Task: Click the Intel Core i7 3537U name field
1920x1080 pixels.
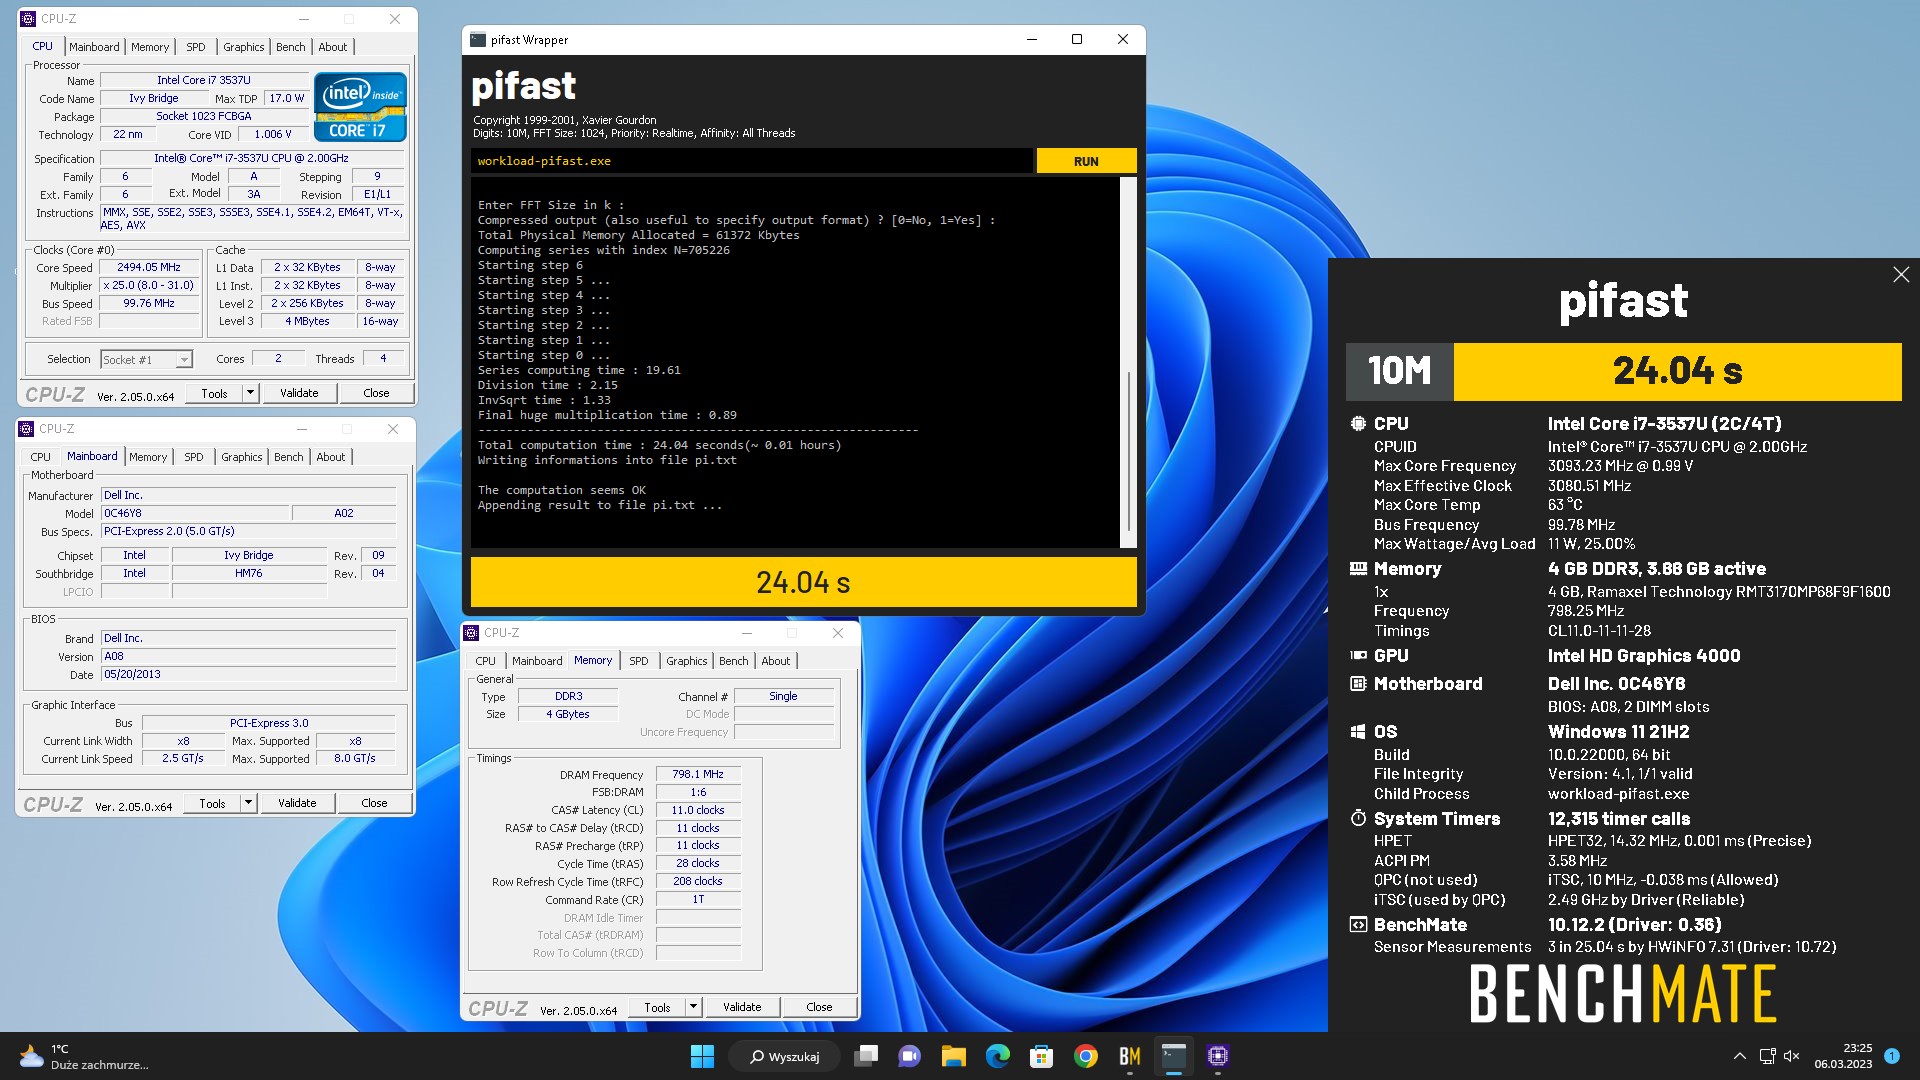Action: pos(204,80)
